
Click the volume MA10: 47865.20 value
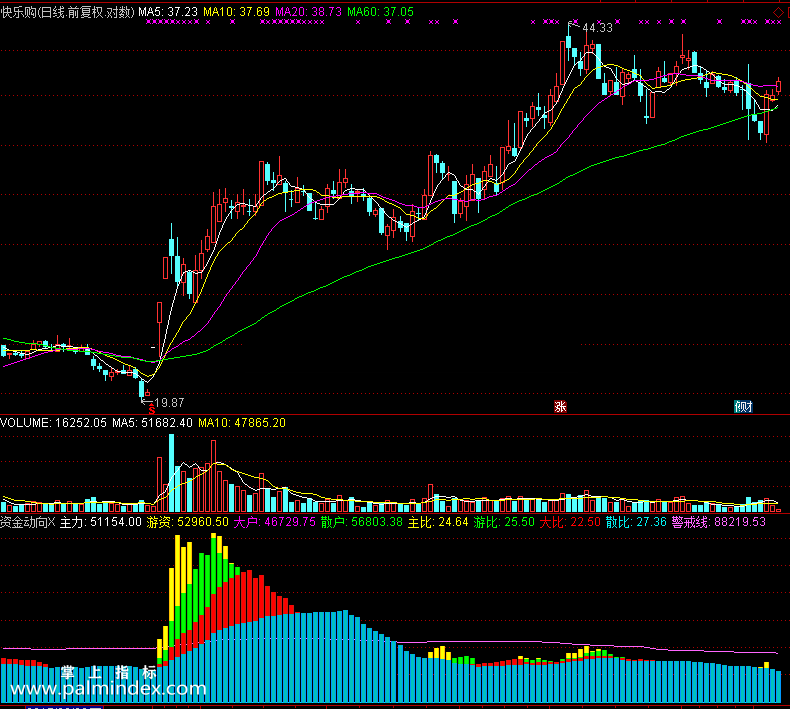242,423
